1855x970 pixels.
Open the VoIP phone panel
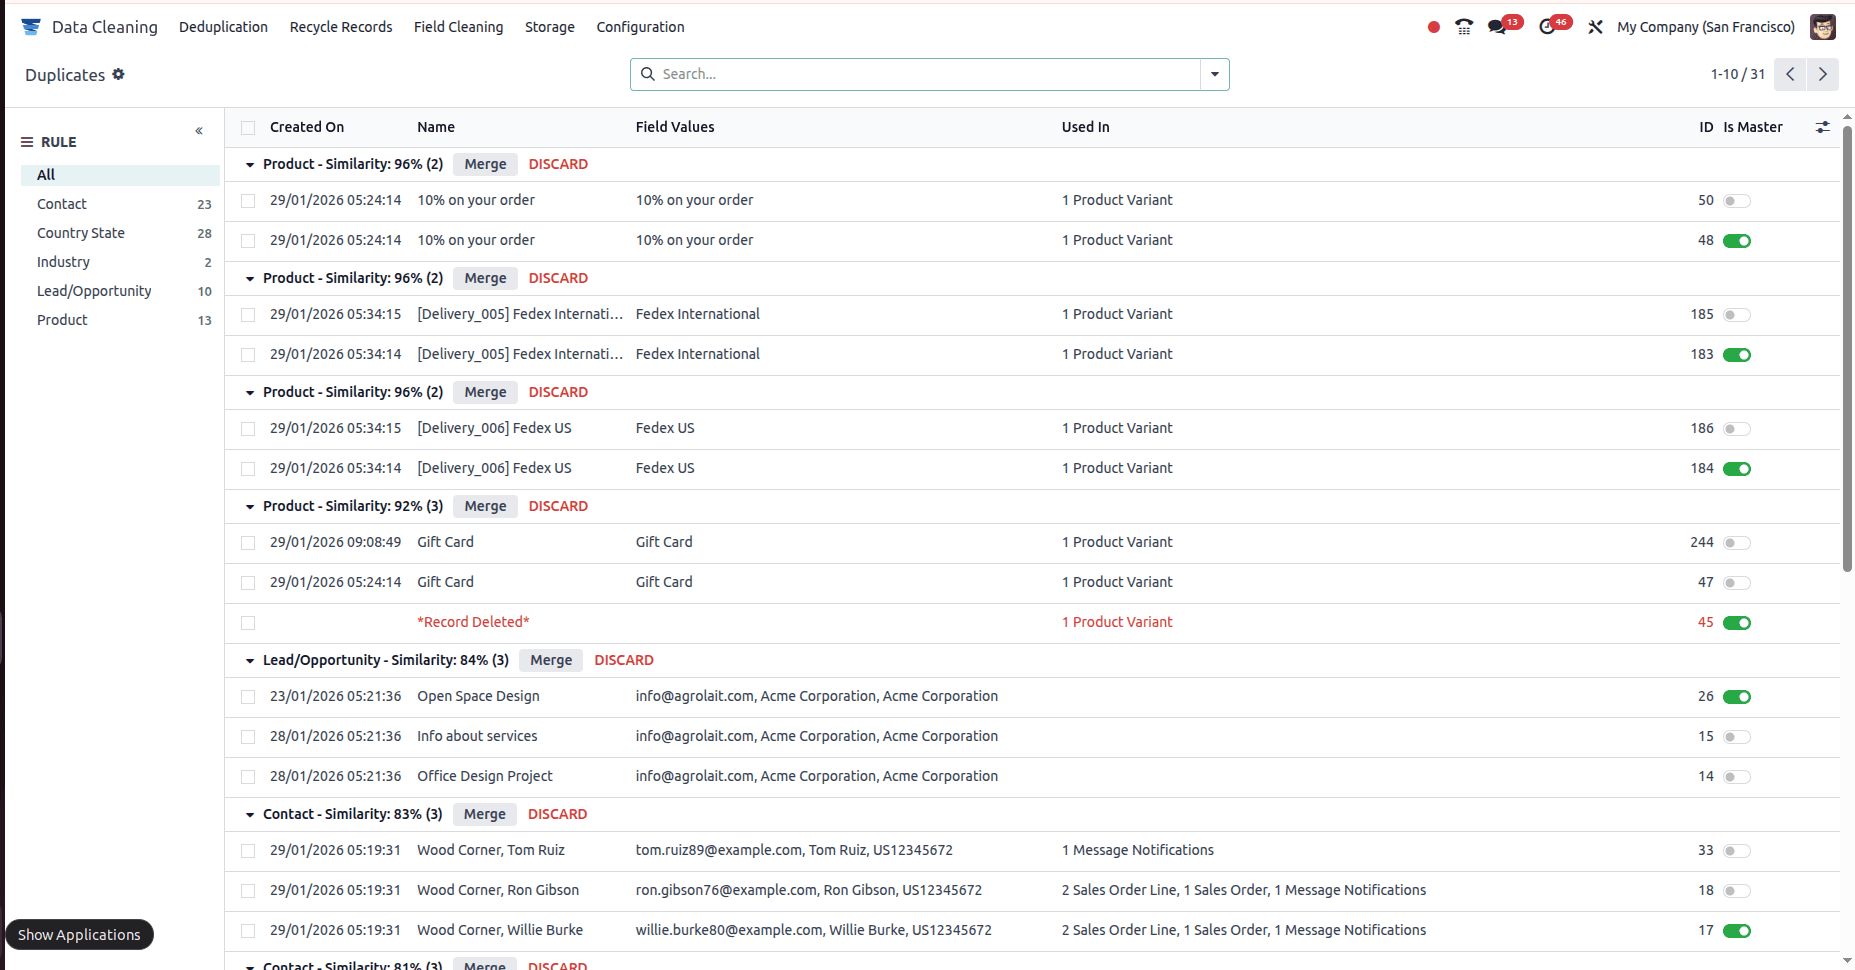[1463, 27]
